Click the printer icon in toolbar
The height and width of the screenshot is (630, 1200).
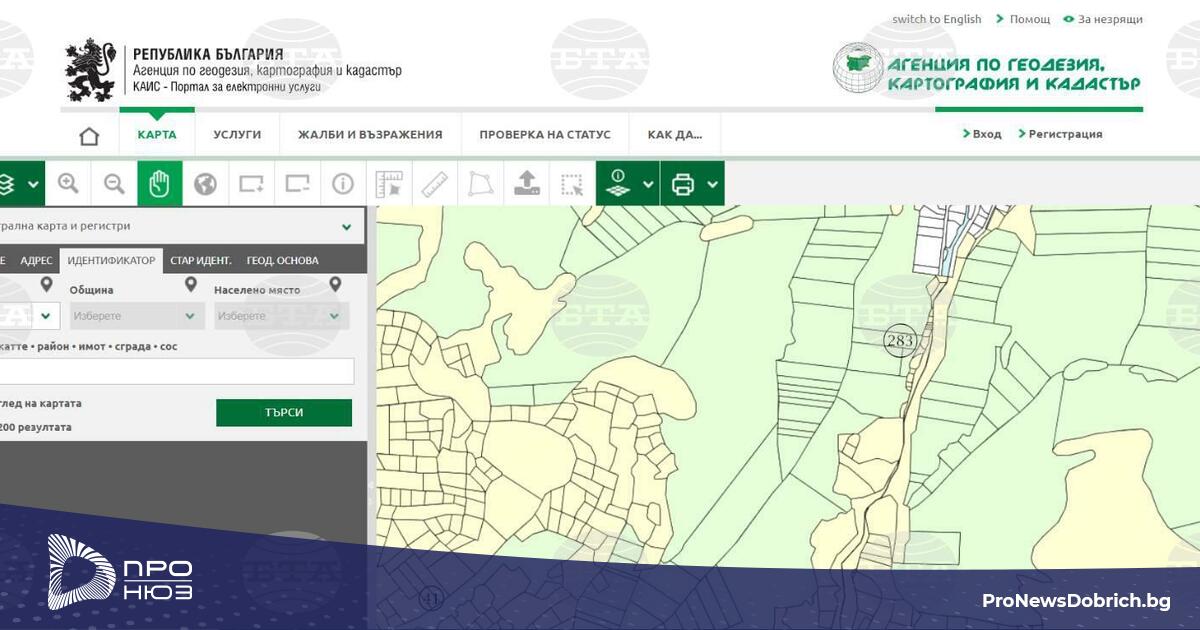pos(683,184)
